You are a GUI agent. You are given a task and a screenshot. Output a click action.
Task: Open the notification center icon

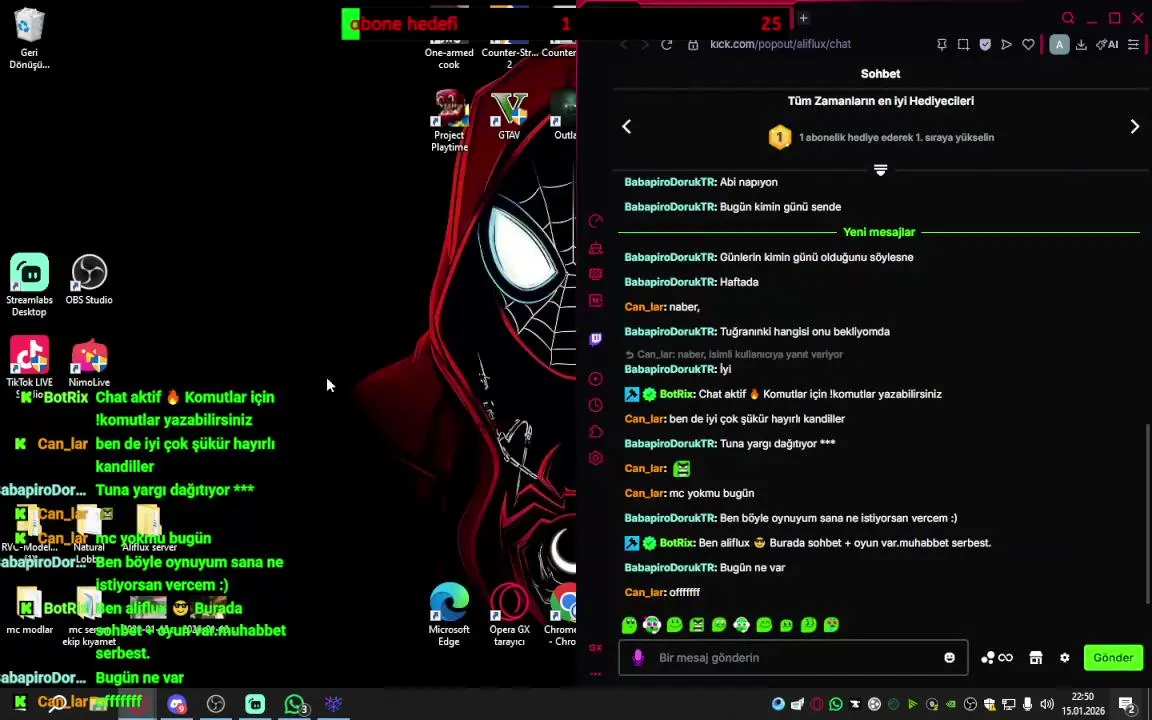coord(1128,705)
